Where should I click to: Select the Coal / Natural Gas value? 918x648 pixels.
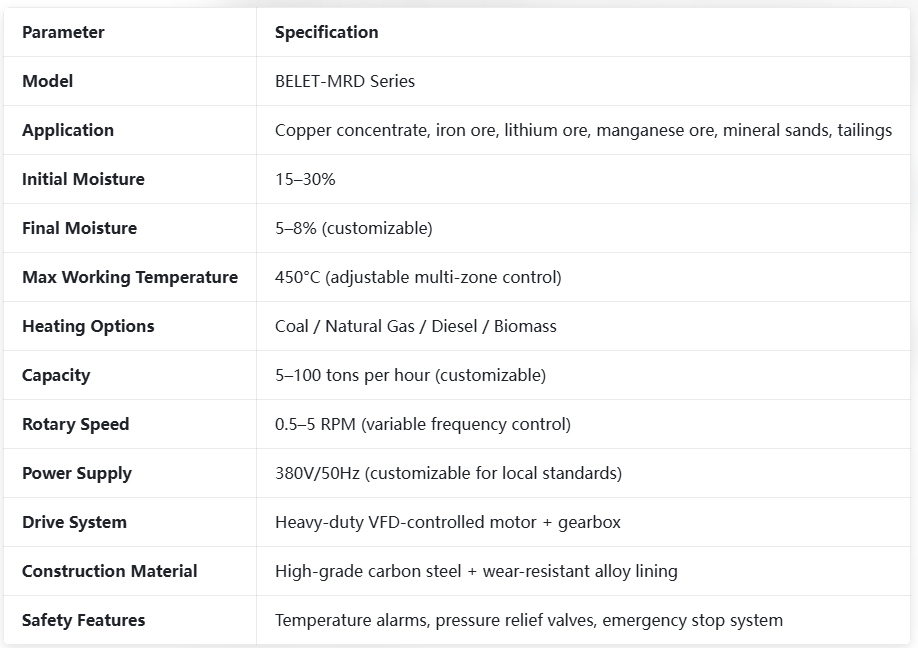tap(416, 326)
